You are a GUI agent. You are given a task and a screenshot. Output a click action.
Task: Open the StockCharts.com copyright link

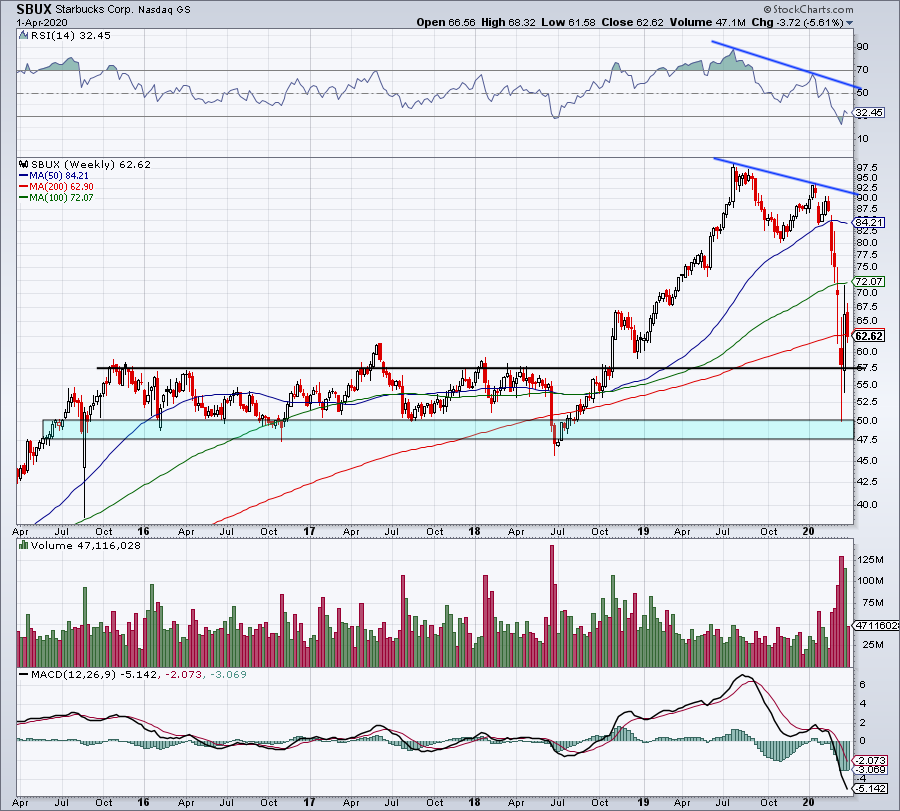click(x=808, y=9)
